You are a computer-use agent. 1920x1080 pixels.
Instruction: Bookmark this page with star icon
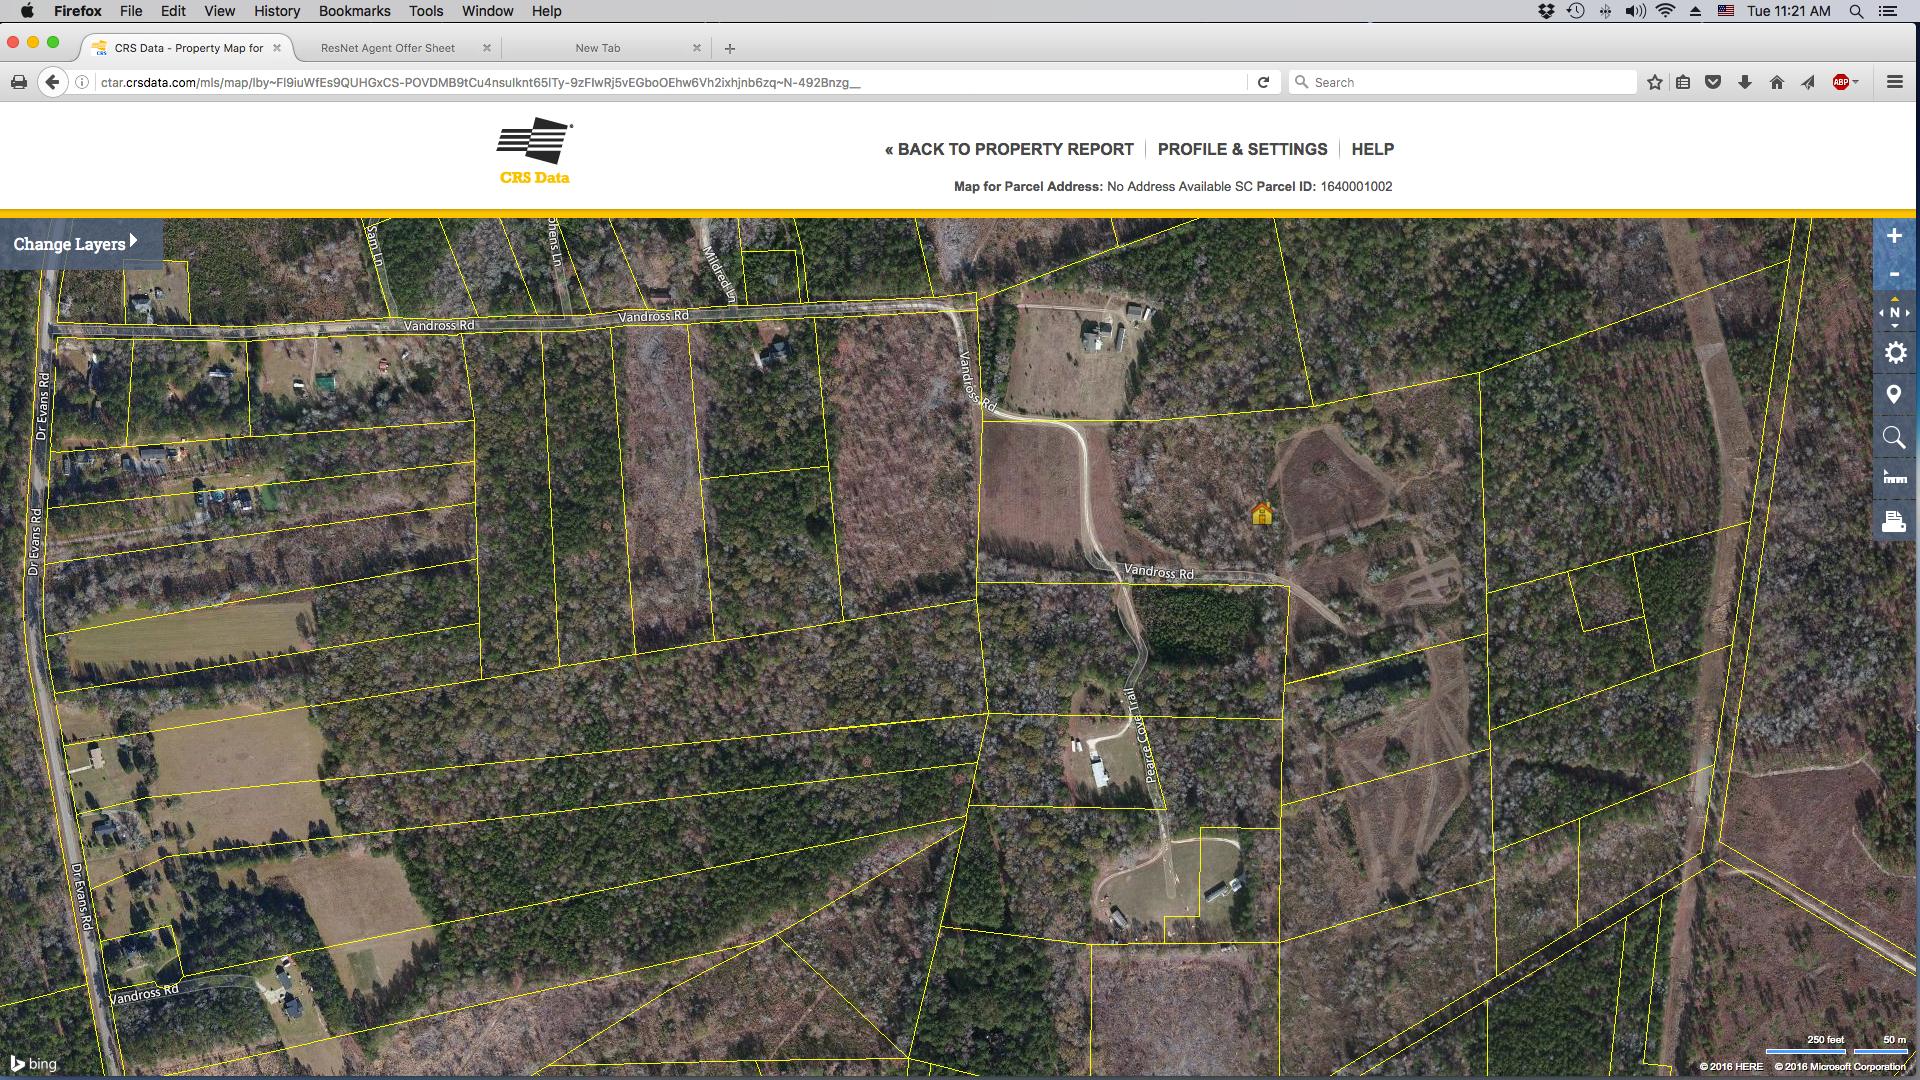point(1655,82)
